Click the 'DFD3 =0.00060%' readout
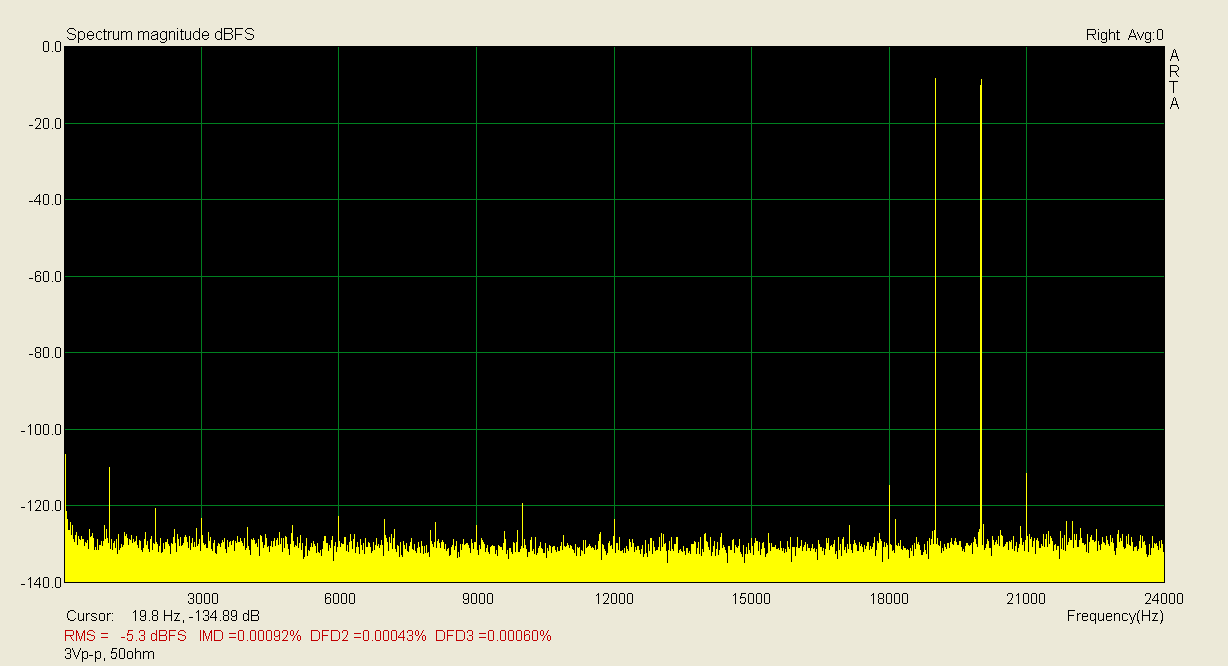Image resolution: width=1228 pixels, height=666 pixels. pyautogui.click(x=494, y=636)
